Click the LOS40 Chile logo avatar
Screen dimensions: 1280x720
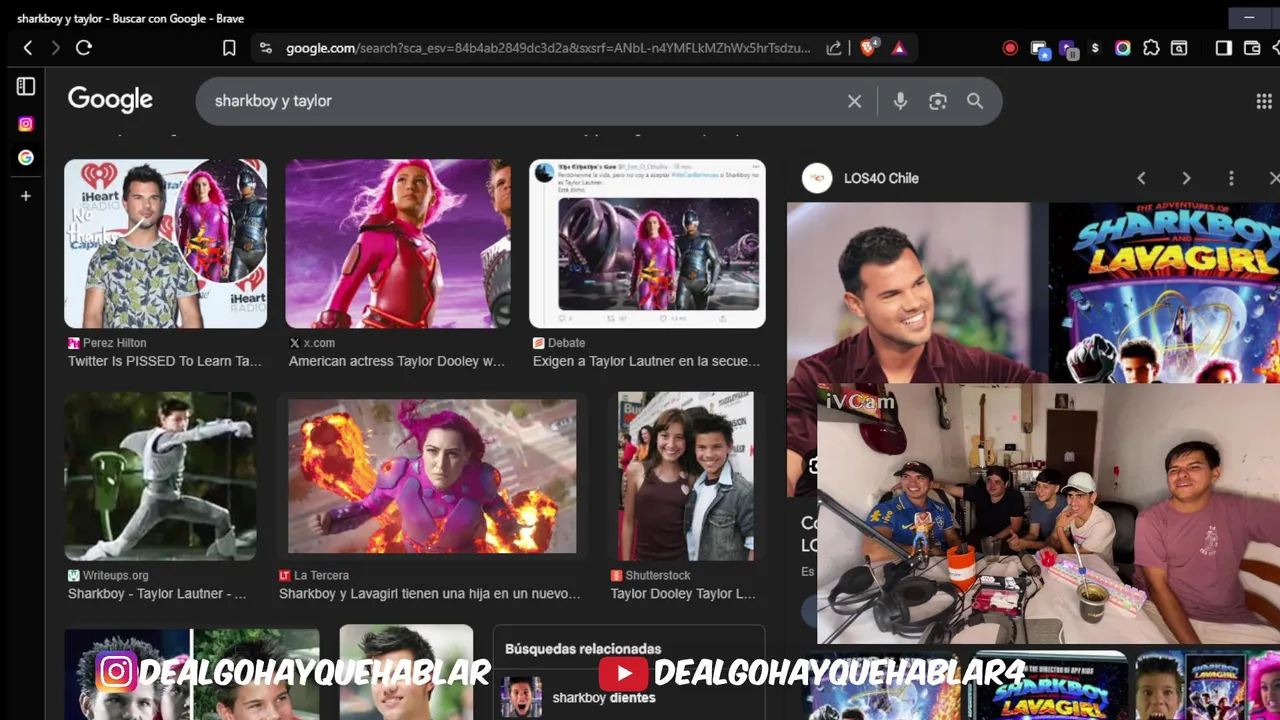(x=817, y=178)
